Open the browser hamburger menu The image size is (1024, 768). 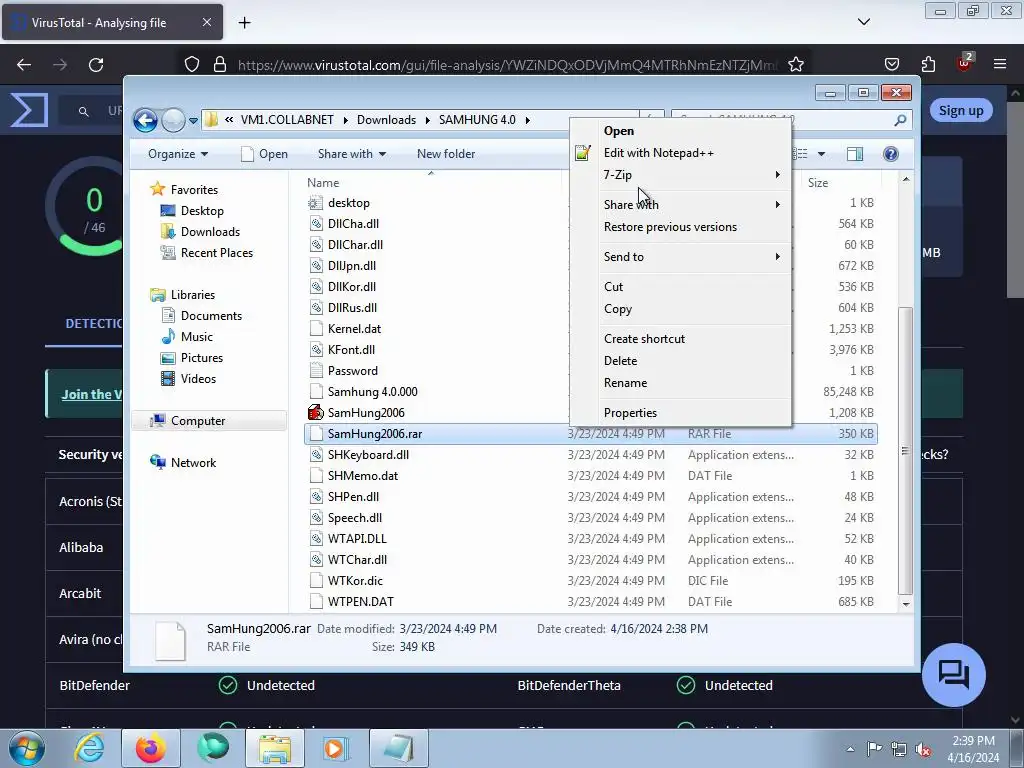tap(999, 64)
